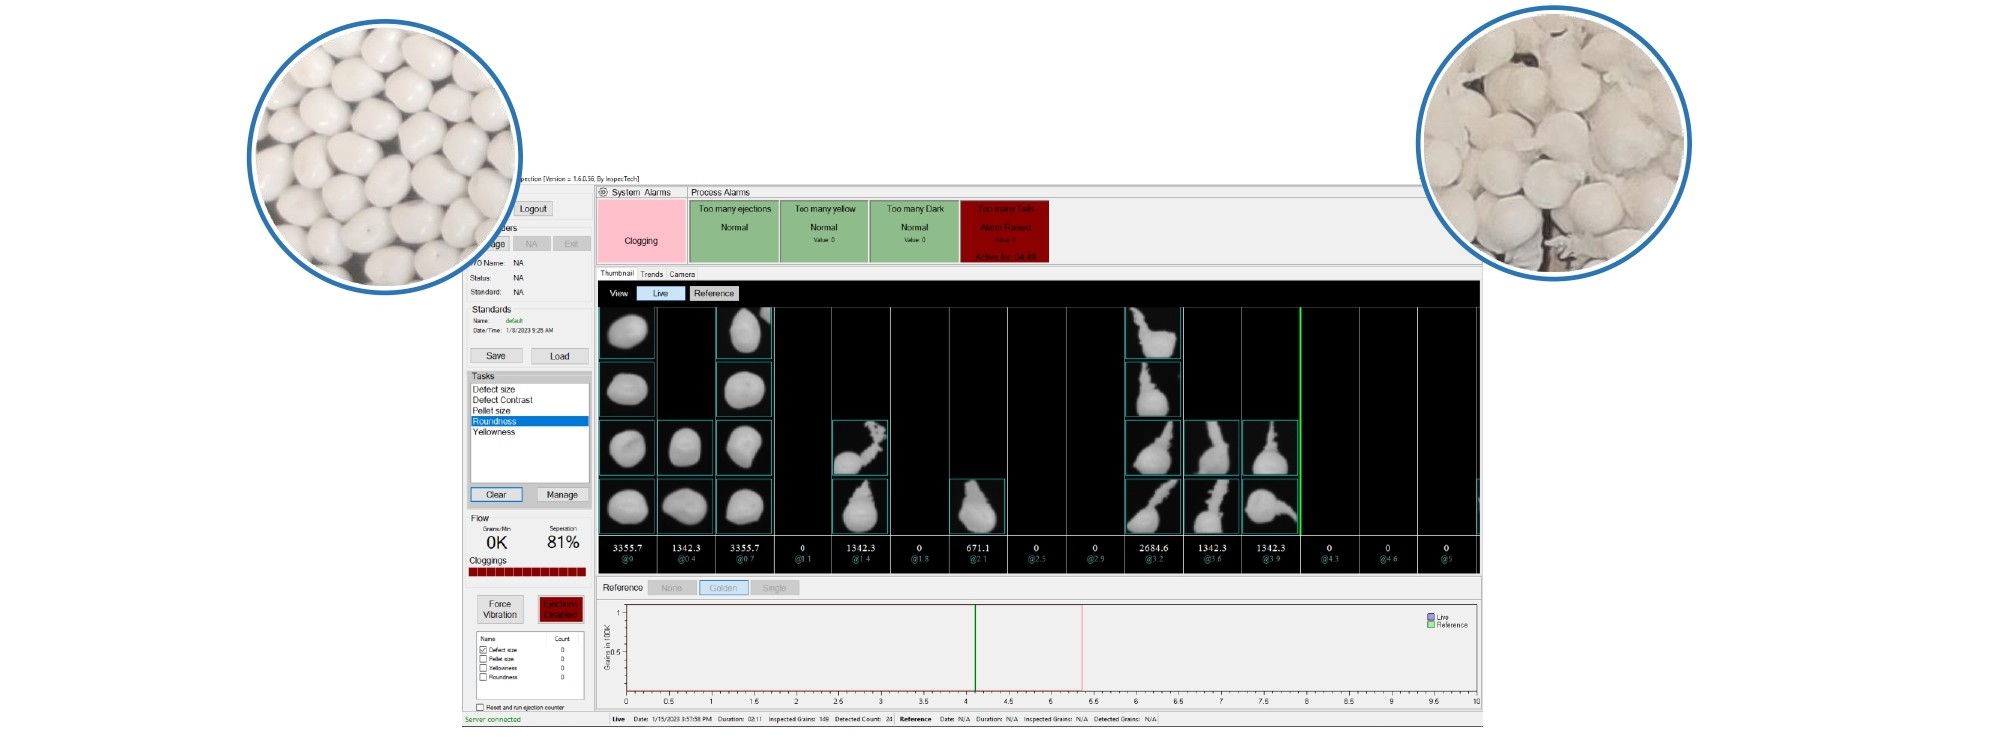
Task: Click the red Cloggings progress bar
Action: click(527, 572)
